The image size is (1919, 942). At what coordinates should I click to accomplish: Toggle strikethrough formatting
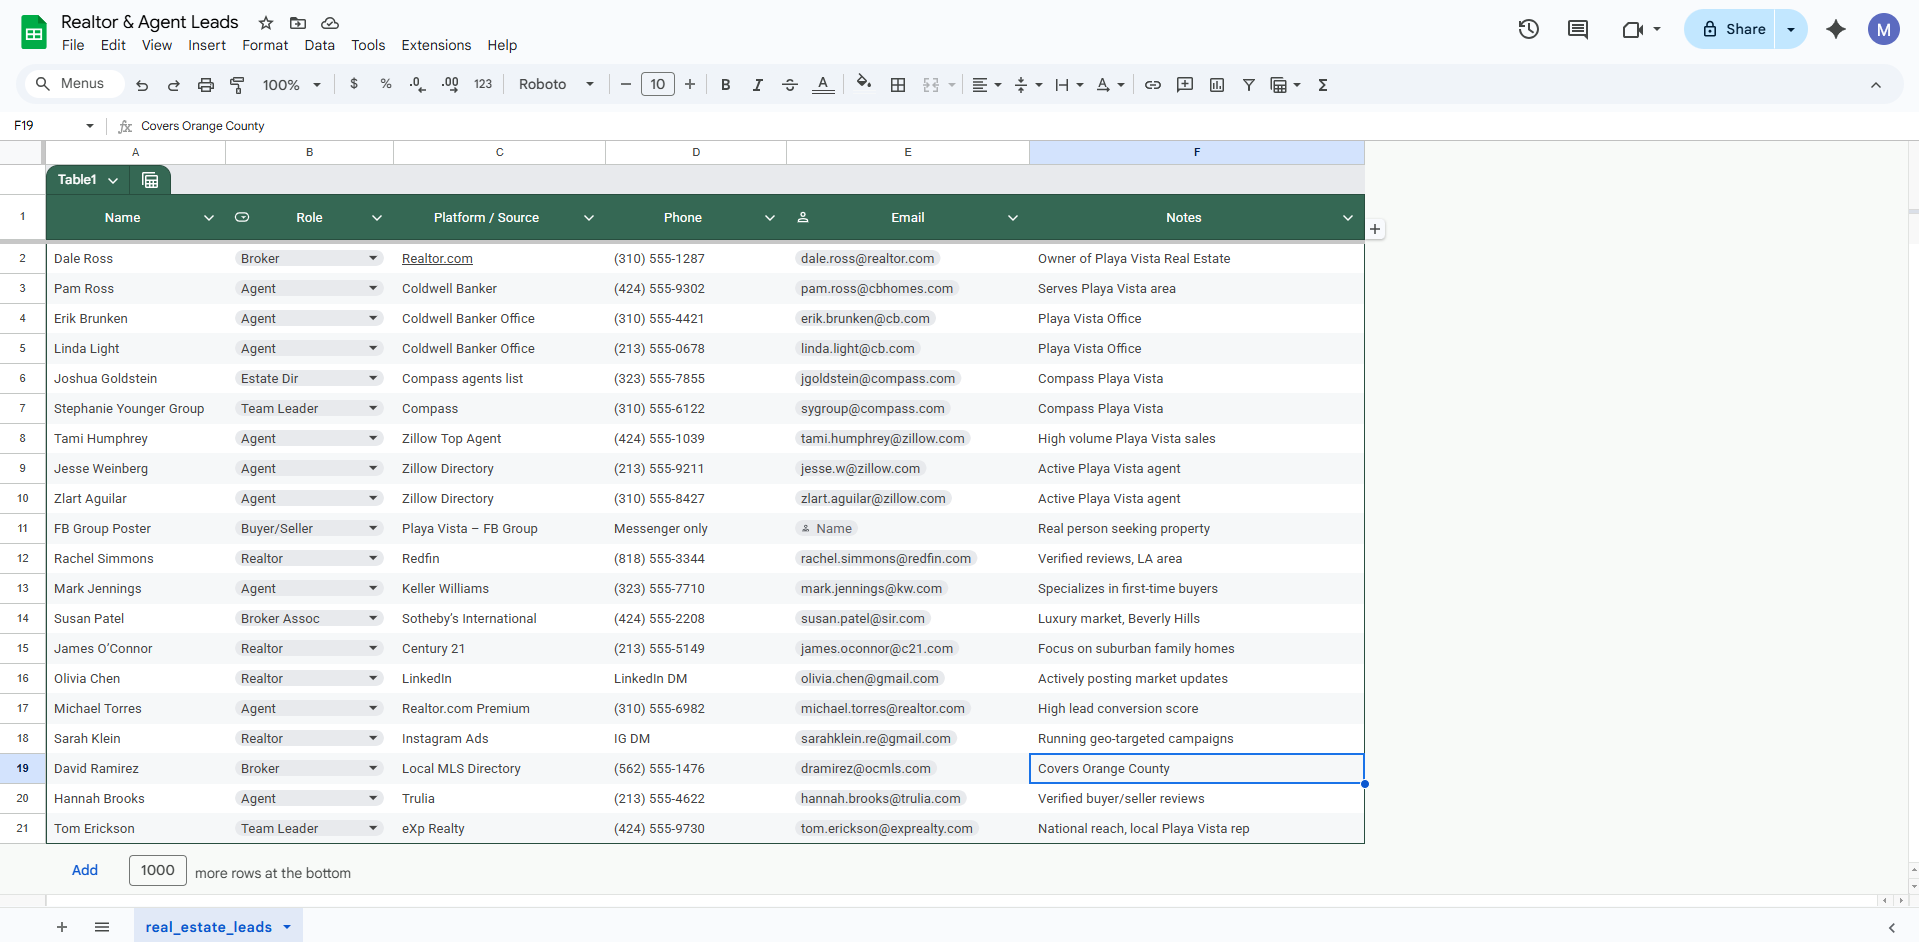[x=789, y=85]
